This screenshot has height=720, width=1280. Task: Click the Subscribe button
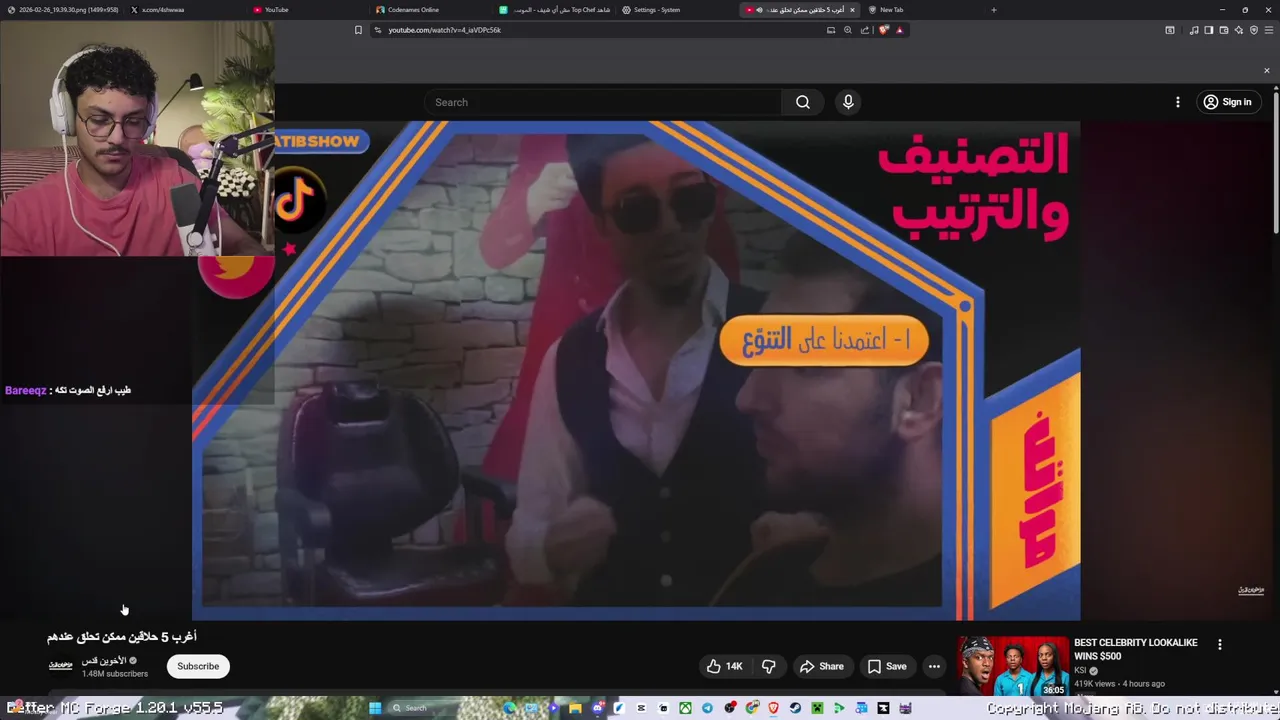point(198,666)
